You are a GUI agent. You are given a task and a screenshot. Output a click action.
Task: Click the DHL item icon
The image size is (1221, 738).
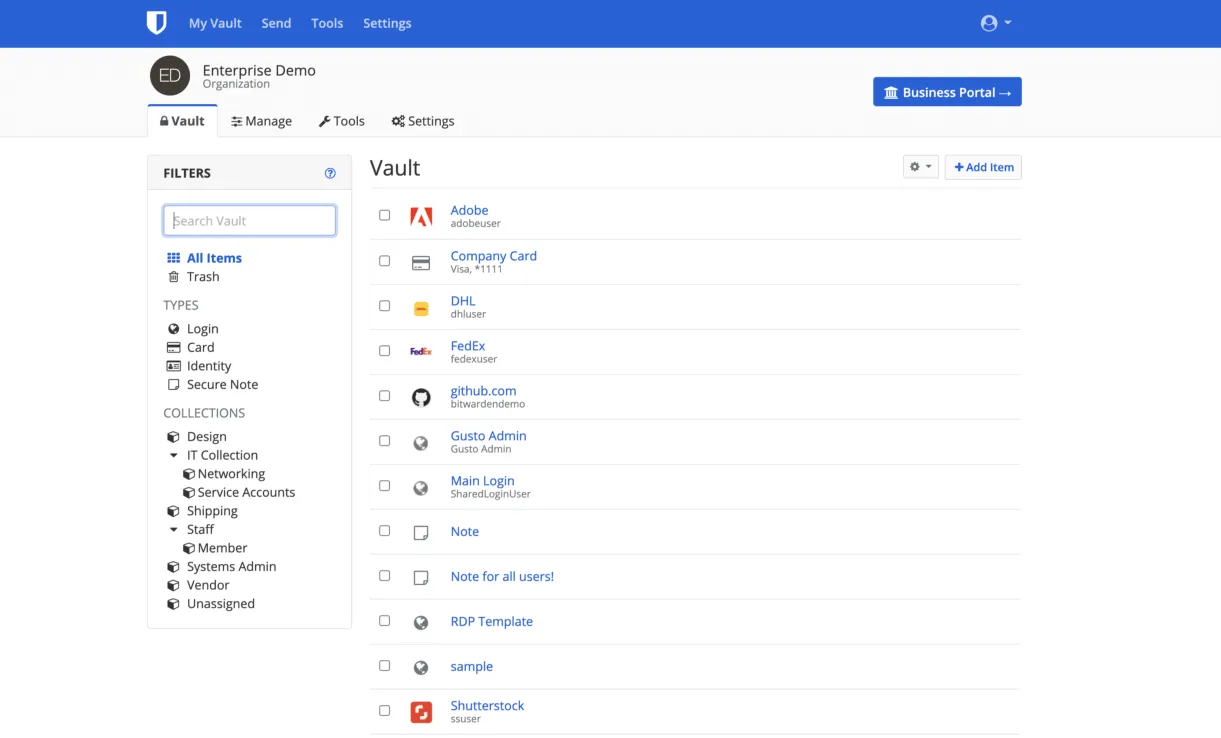(421, 308)
